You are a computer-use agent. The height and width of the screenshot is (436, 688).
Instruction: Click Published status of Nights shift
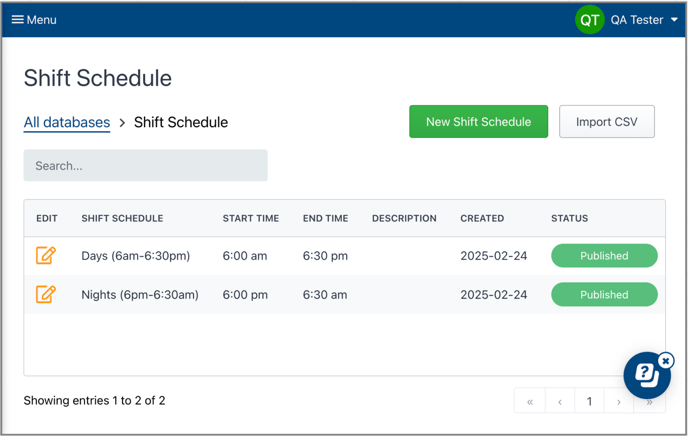coord(604,295)
